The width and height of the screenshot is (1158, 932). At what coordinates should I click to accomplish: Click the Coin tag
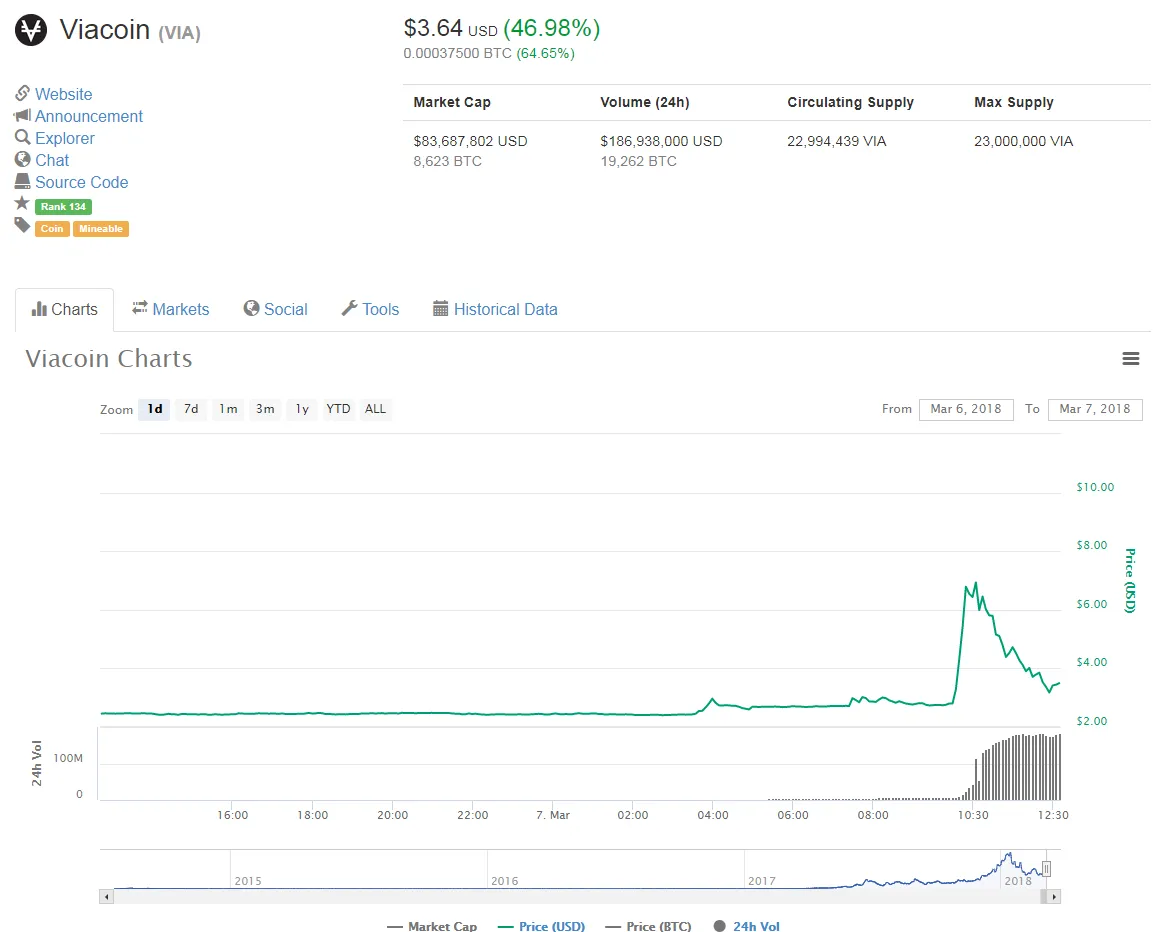coord(52,229)
